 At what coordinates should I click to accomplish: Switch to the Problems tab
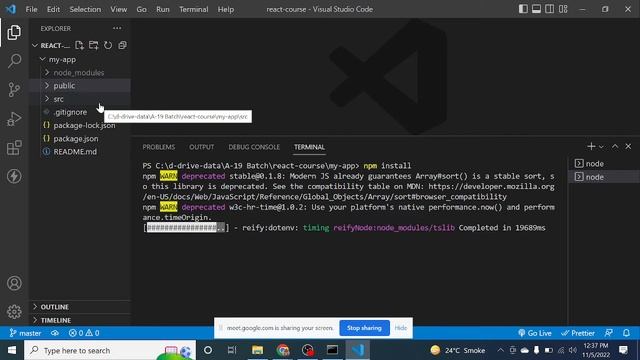tap(158, 147)
